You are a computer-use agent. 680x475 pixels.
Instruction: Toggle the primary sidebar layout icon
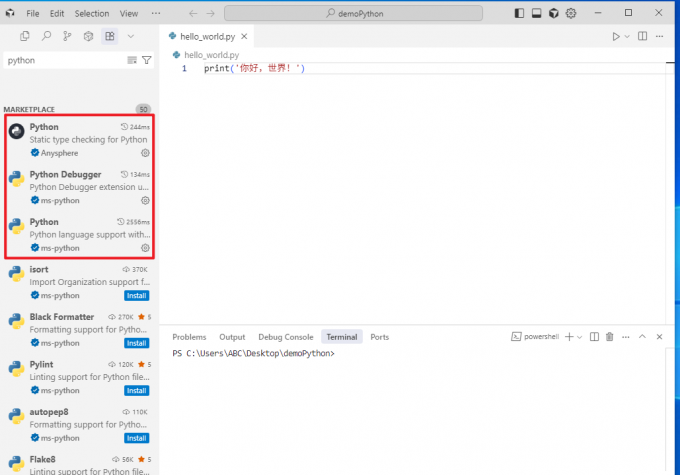pos(519,13)
